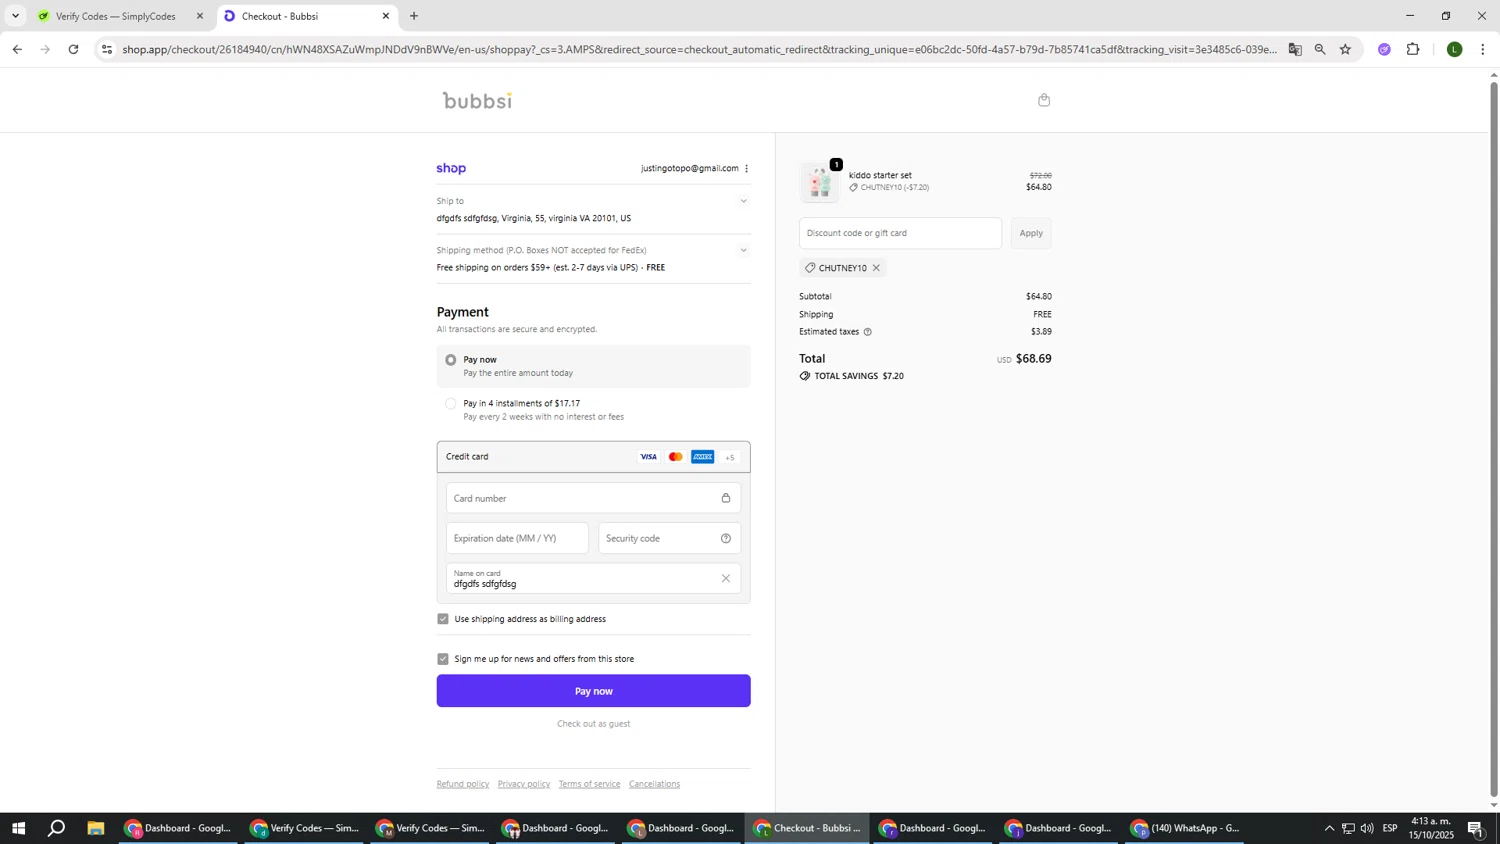The image size is (1500, 844).
Task: Bookmark this page with the star
Action: (1345, 49)
